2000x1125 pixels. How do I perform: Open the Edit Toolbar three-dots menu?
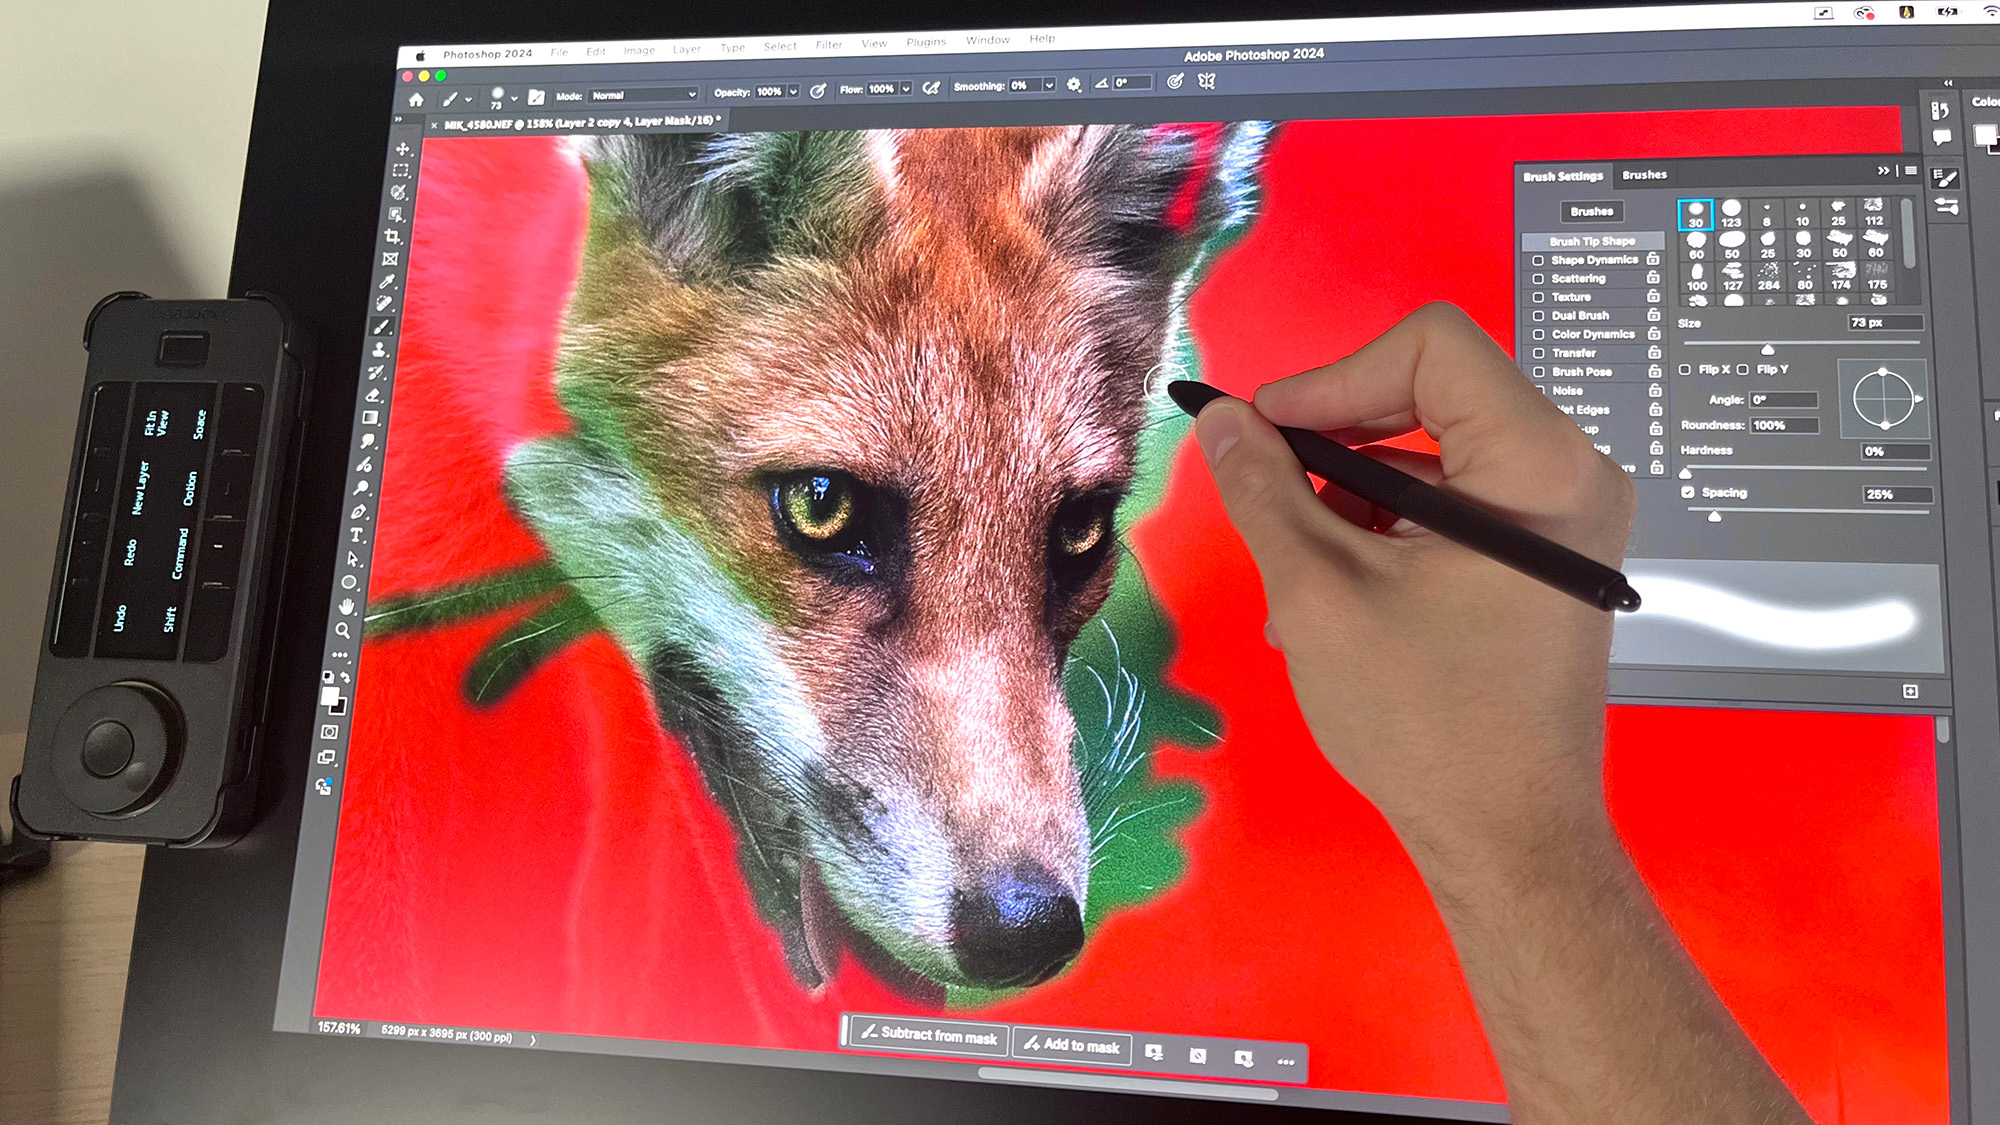[x=341, y=656]
